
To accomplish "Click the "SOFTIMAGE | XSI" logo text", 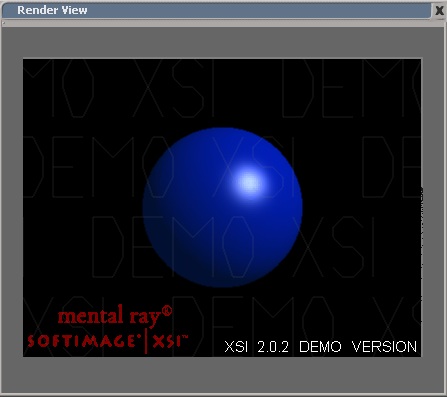I will point(108,341).
